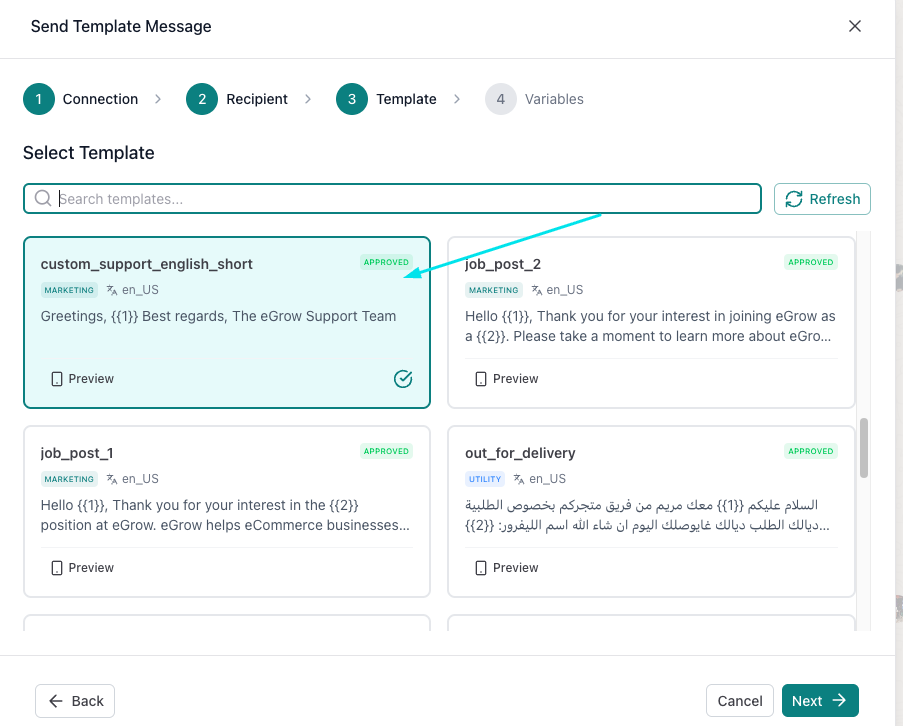Image resolution: width=903 pixels, height=726 pixels.
Task: Click the Cancel button
Action: pyautogui.click(x=740, y=701)
